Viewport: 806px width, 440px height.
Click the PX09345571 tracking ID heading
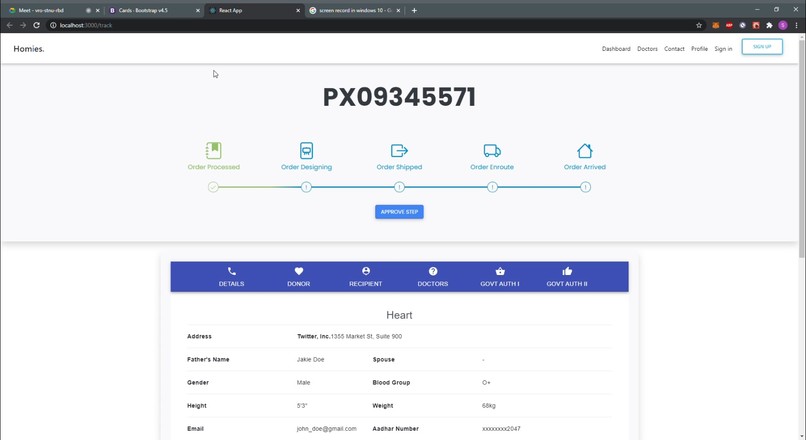399,97
